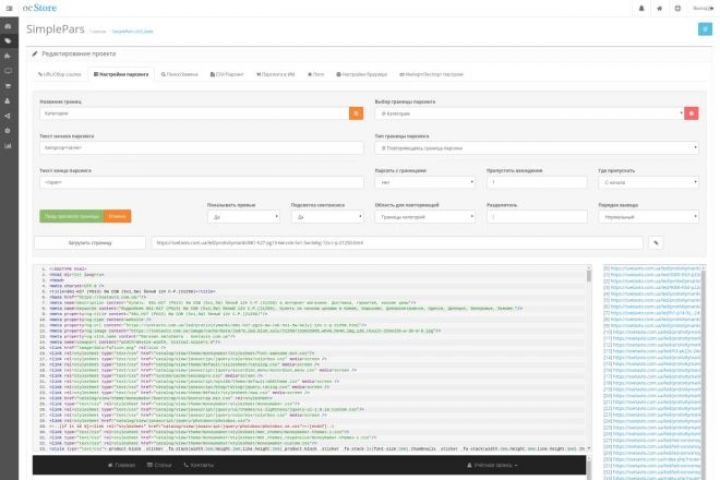Click the Загрузить страницу button
720x480 pixels.
90,243
